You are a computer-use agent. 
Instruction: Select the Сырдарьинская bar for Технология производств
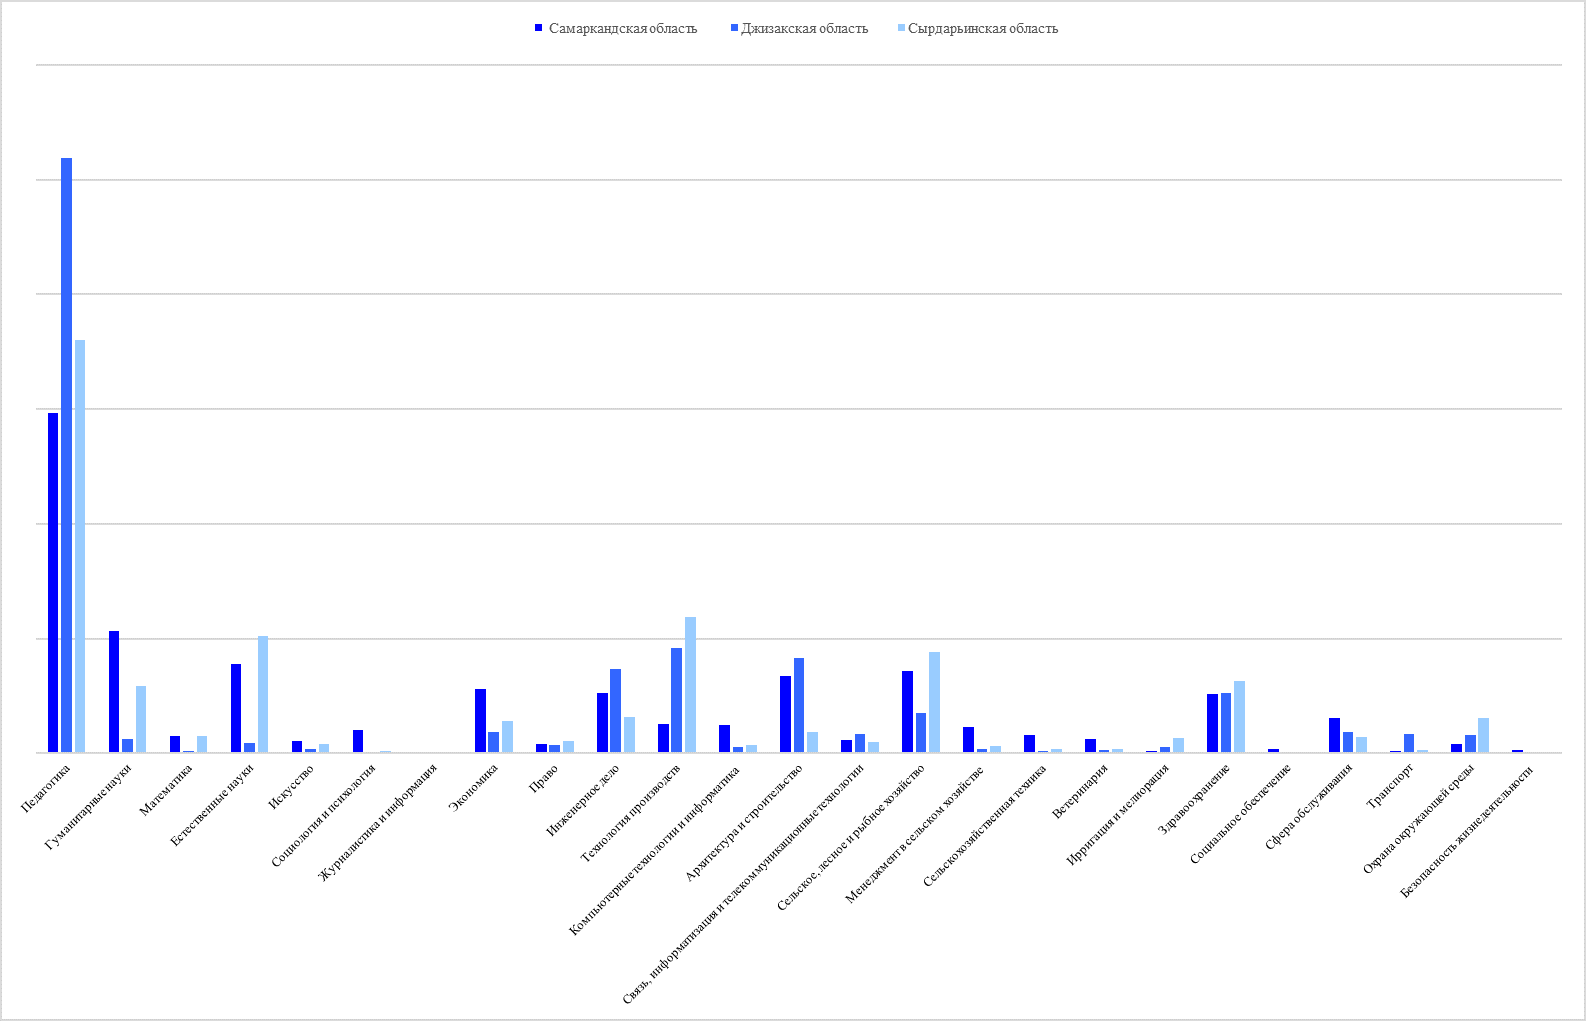pyautogui.click(x=690, y=684)
